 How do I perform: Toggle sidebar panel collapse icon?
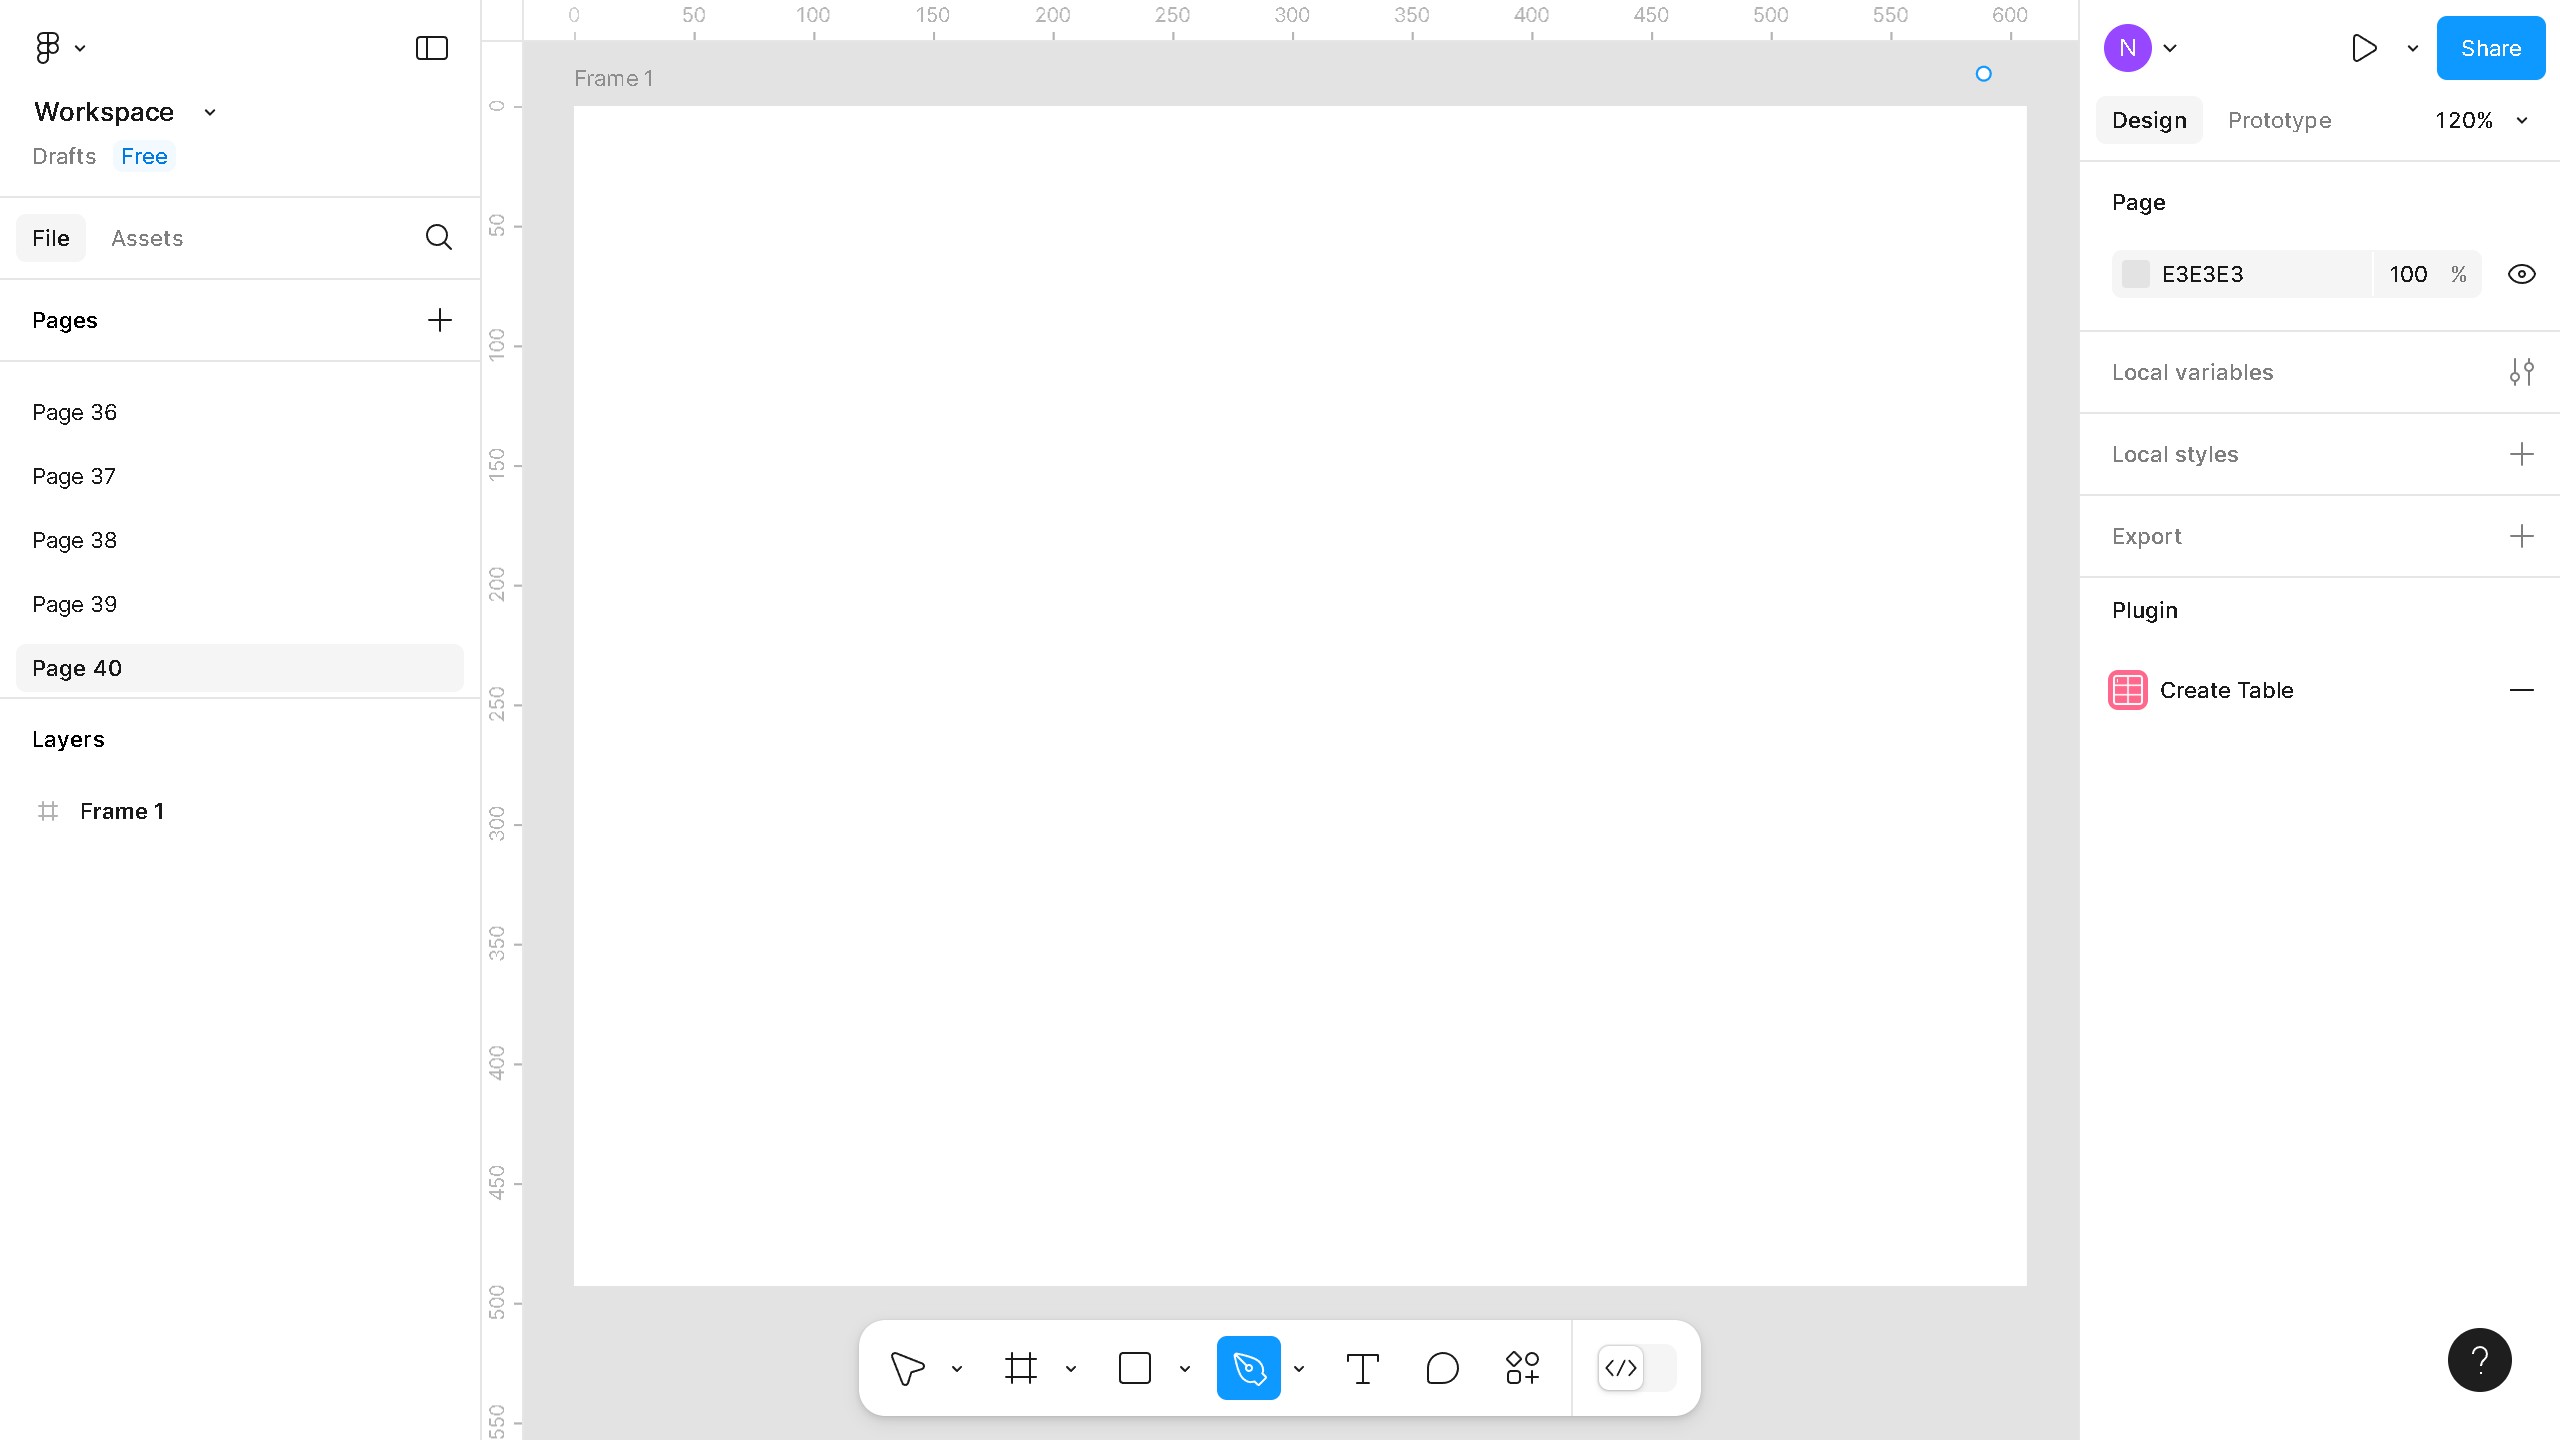pyautogui.click(x=431, y=48)
